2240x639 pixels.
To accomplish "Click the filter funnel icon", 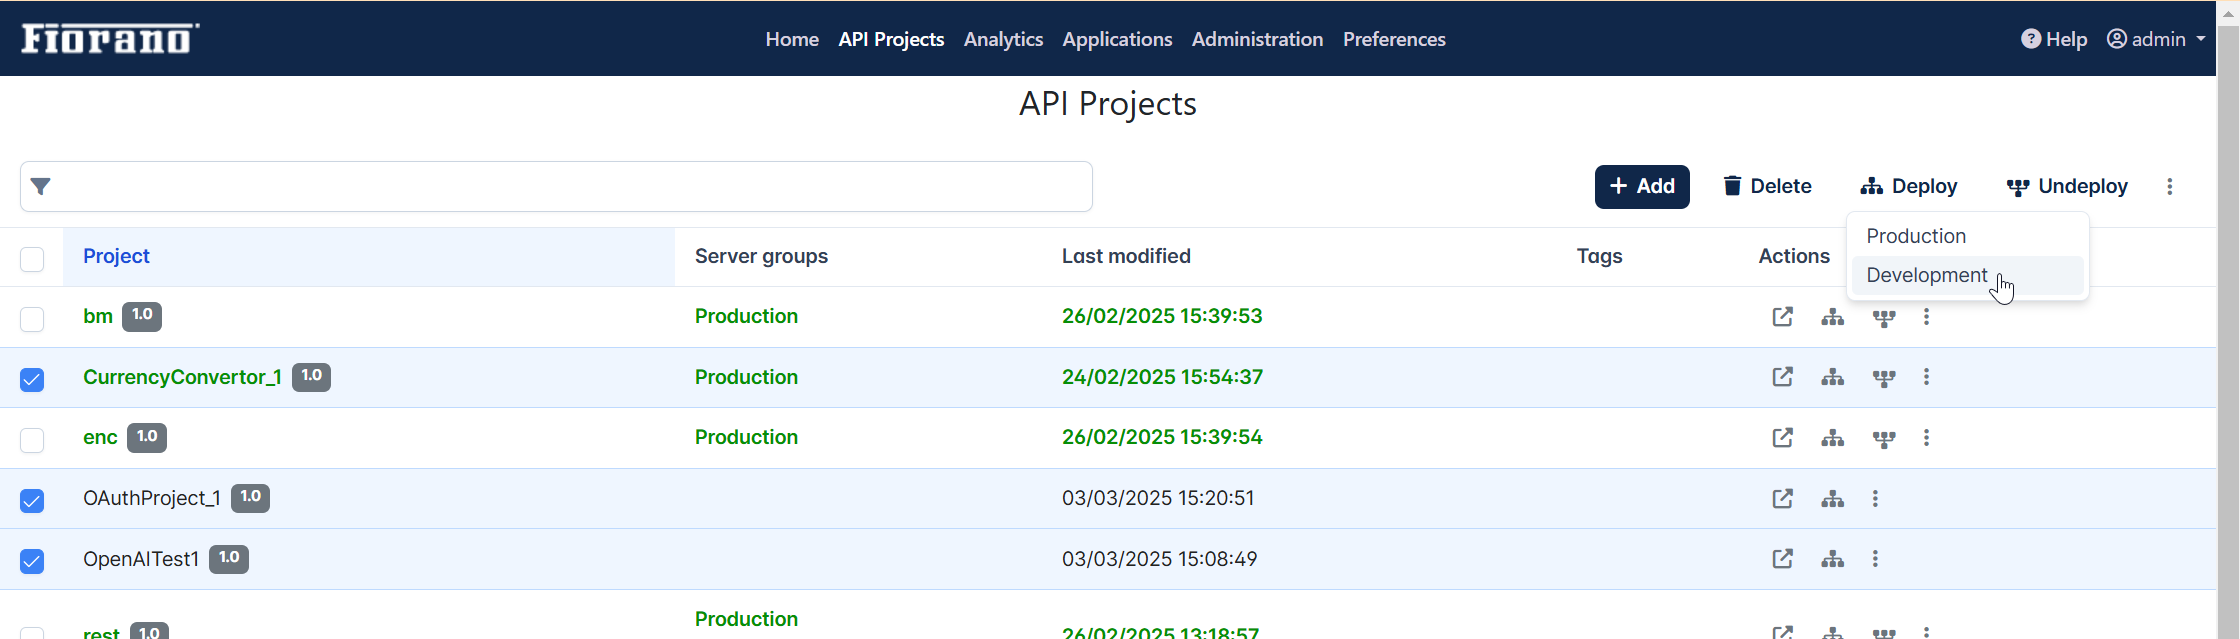I will click(x=41, y=186).
